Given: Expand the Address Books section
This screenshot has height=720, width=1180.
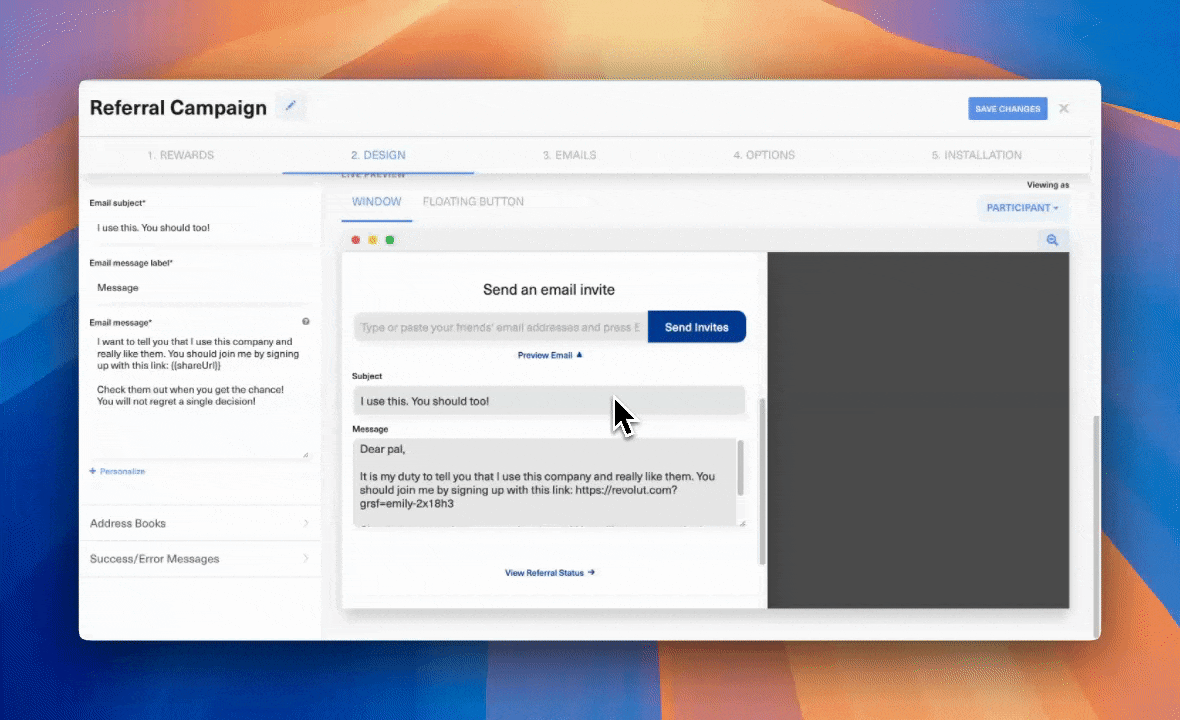Looking at the screenshot, I should click(200, 523).
